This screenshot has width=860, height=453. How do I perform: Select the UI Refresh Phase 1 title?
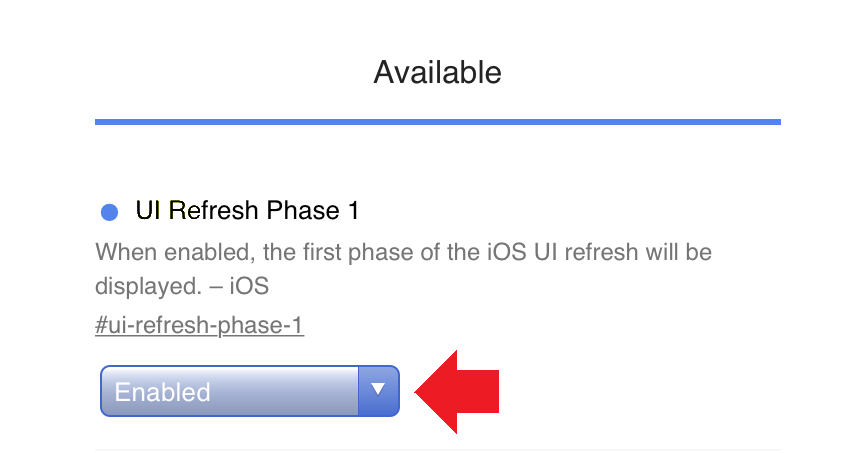(x=247, y=211)
